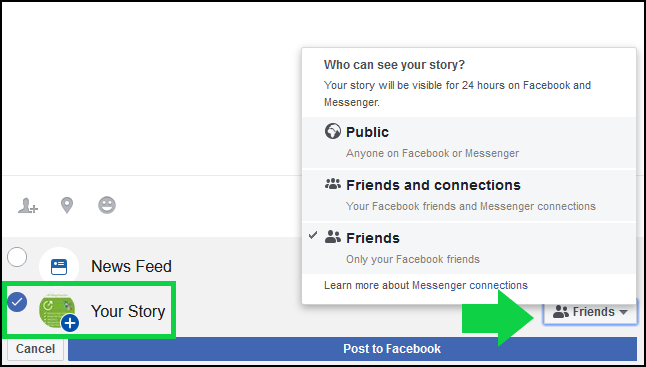The height and width of the screenshot is (367, 646).
Task: Click the globe icon next to Public
Action: [332, 132]
